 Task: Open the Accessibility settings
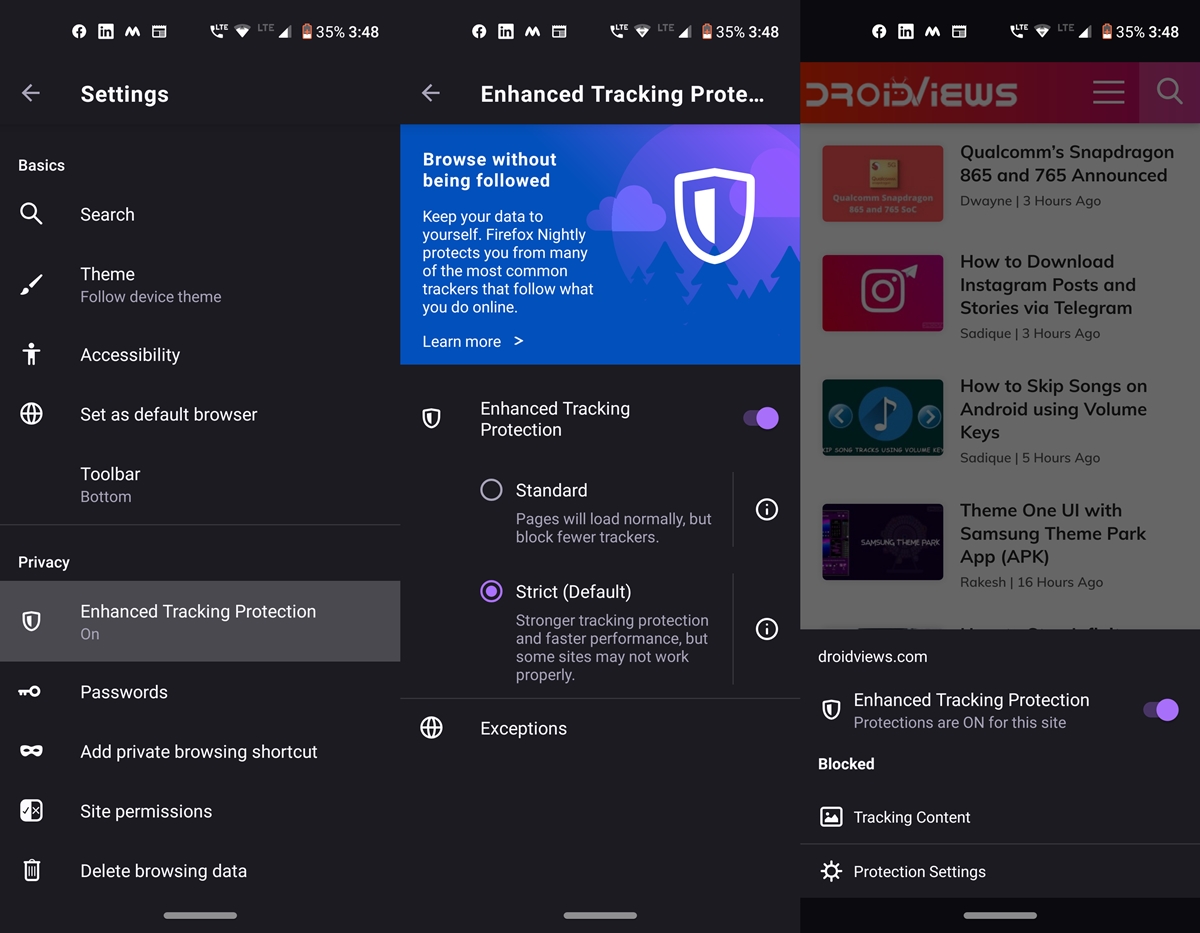pos(200,354)
